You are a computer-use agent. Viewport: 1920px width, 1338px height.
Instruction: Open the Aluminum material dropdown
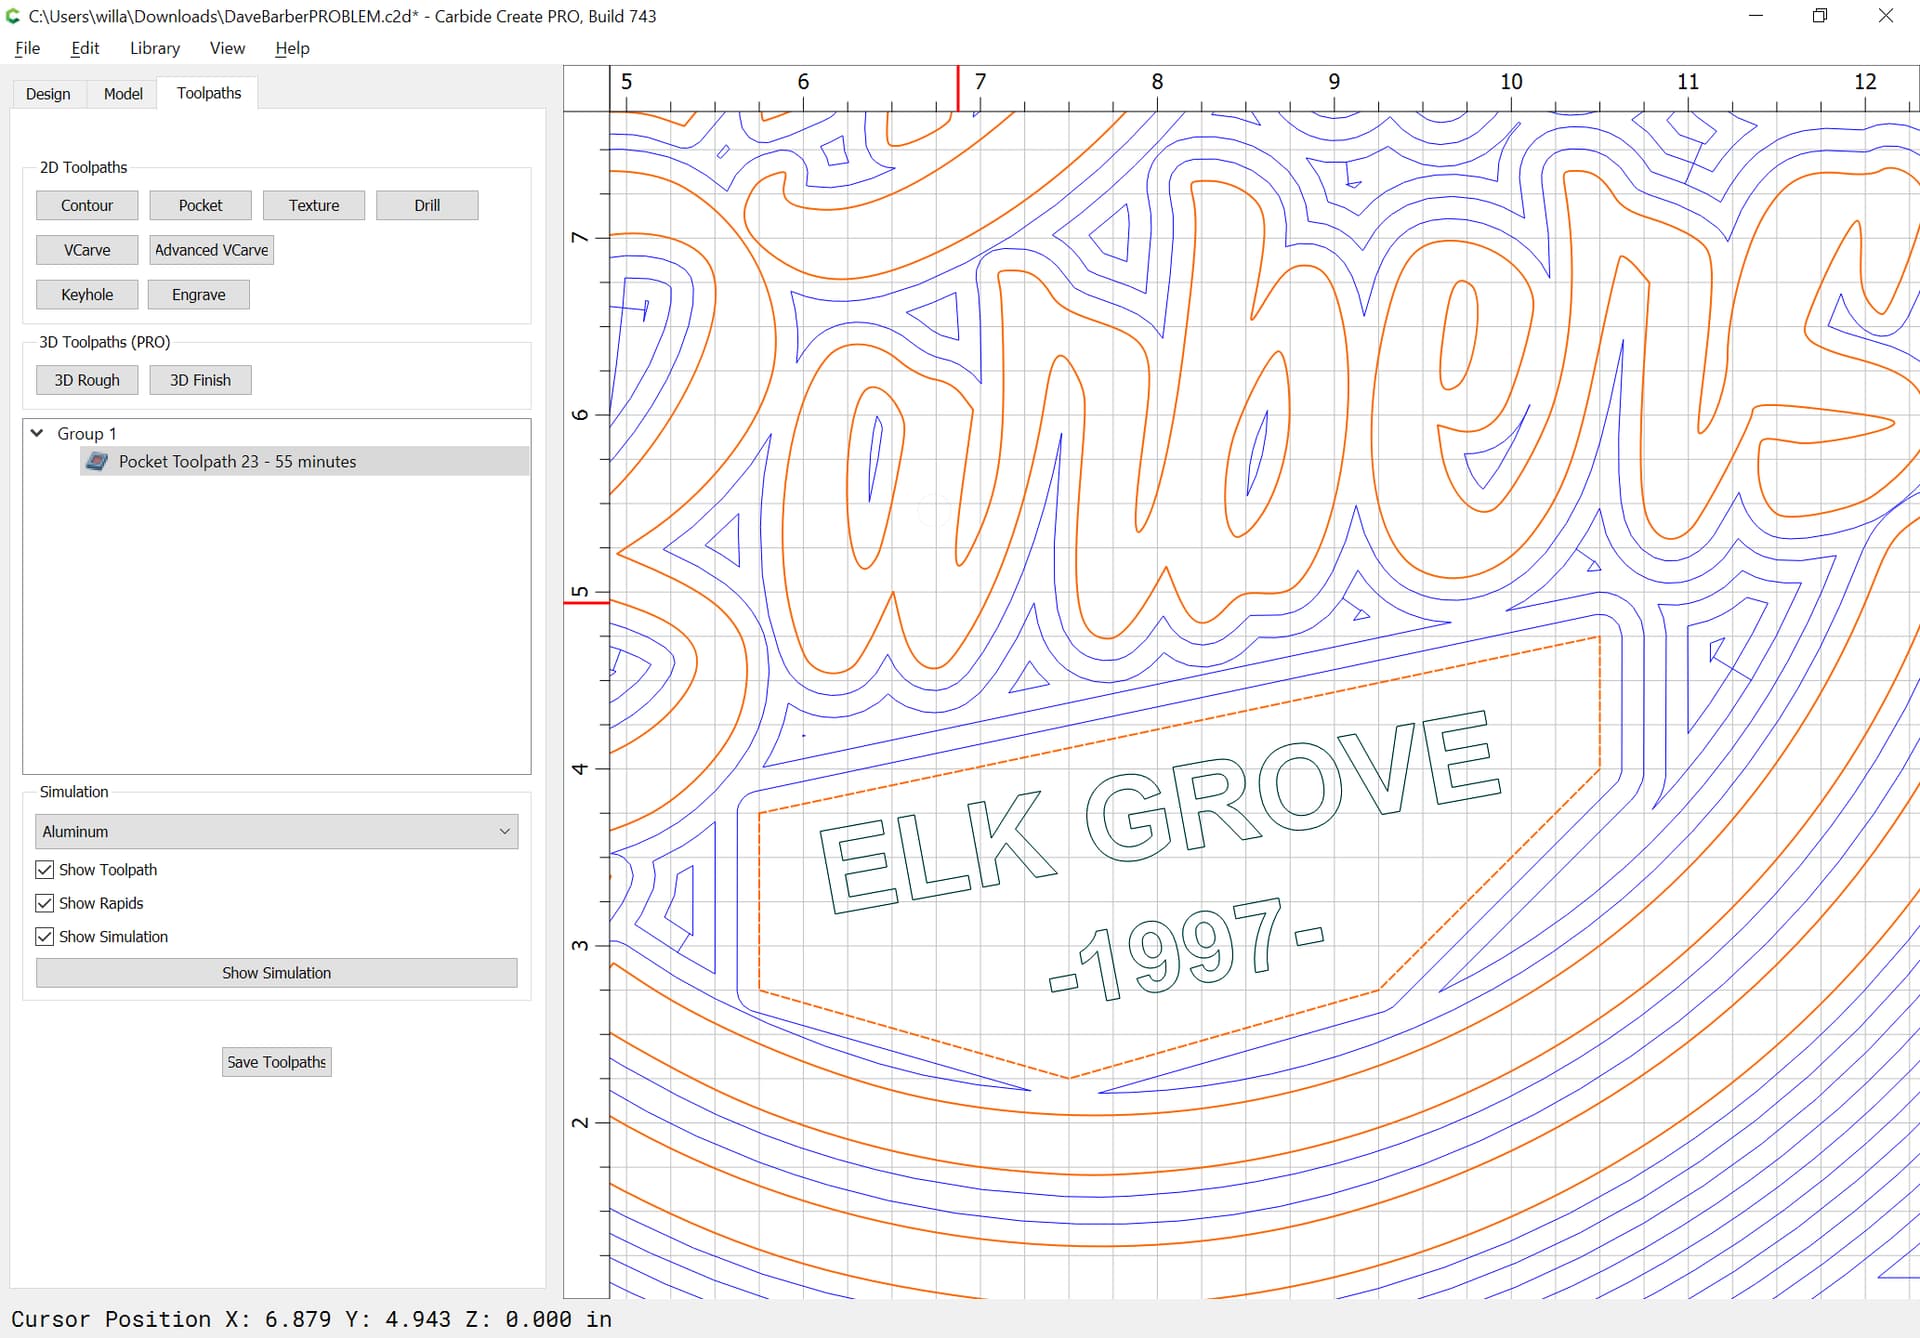276,832
